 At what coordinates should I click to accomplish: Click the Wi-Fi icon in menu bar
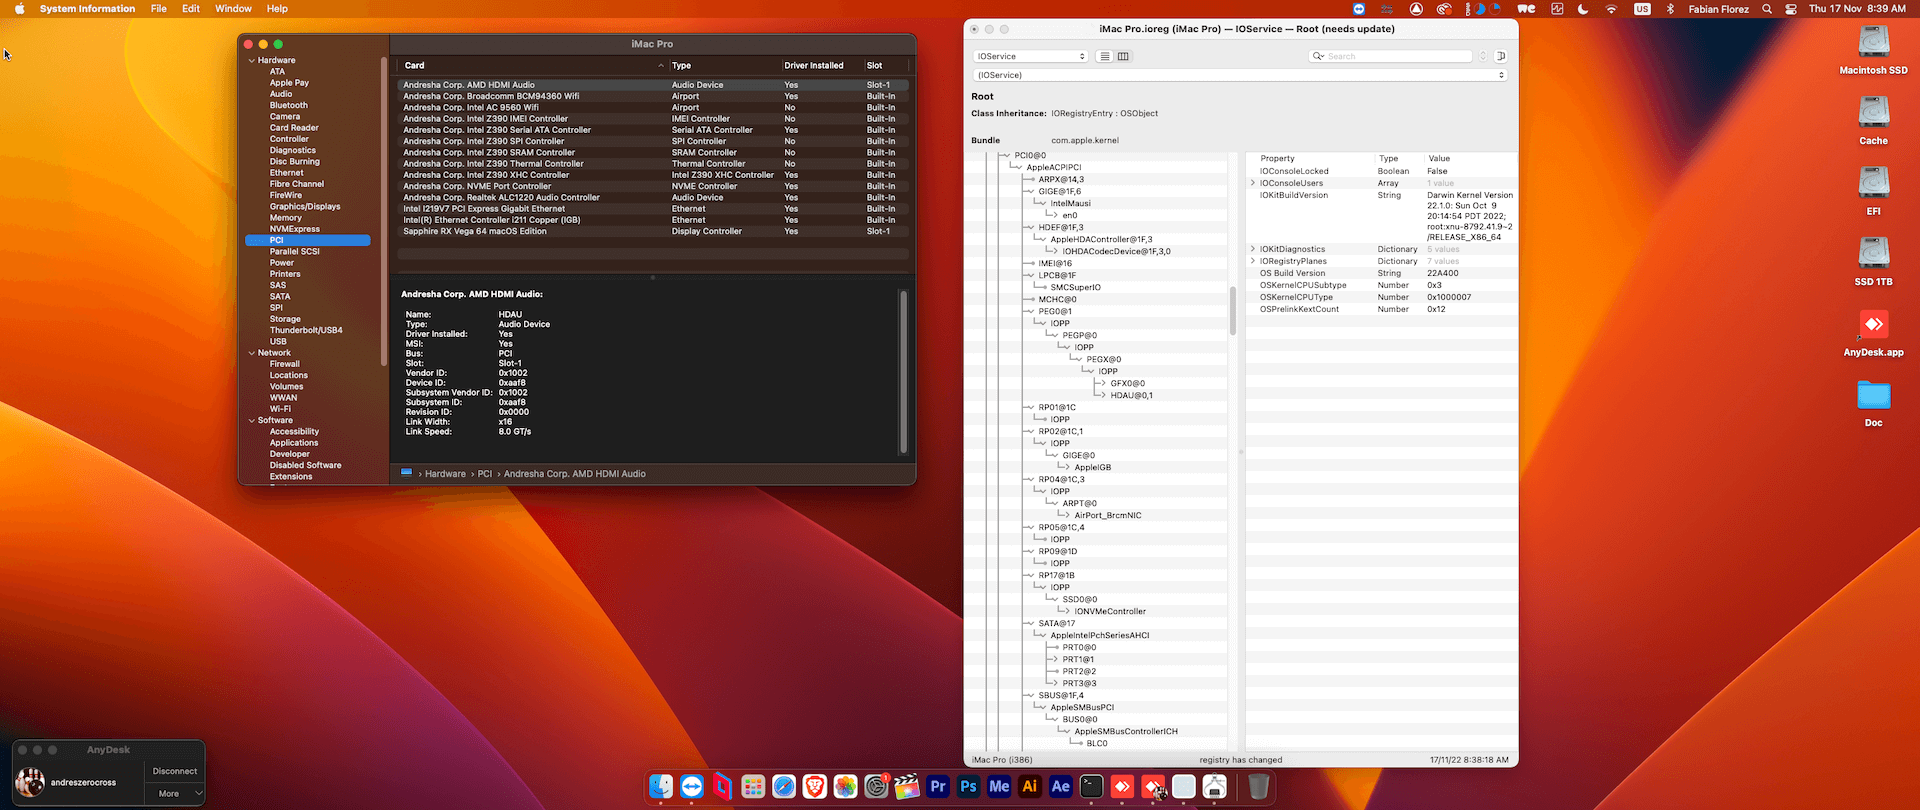pyautogui.click(x=1611, y=9)
